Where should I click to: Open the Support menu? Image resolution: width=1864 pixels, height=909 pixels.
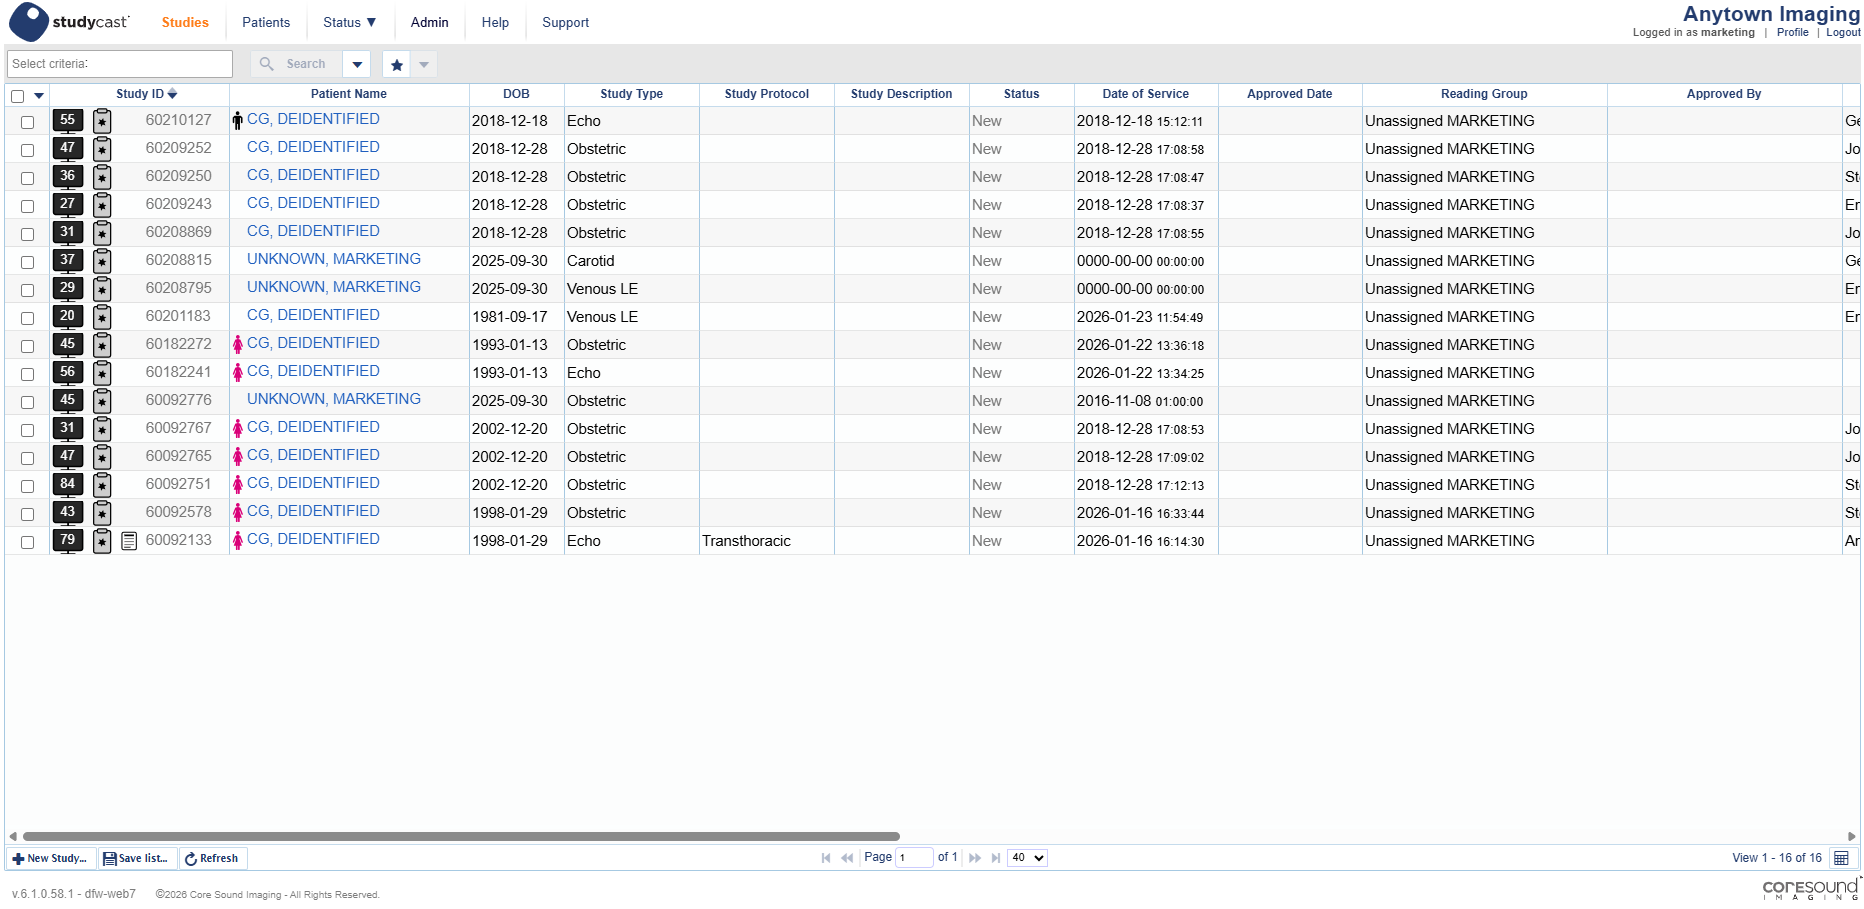point(566,22)
